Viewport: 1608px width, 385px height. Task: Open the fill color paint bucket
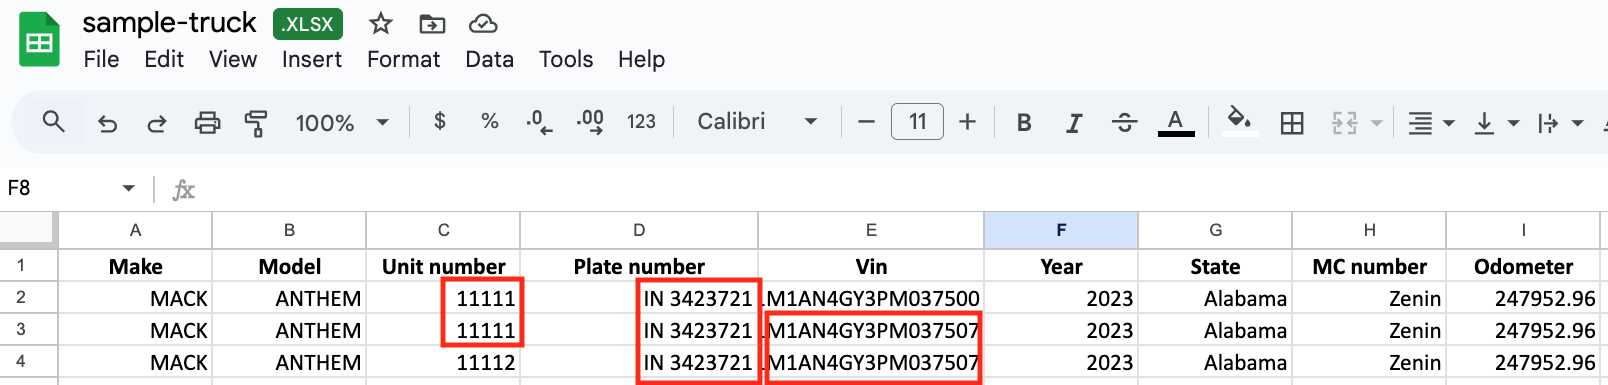pyautogui.click(x=1240, y=121)
